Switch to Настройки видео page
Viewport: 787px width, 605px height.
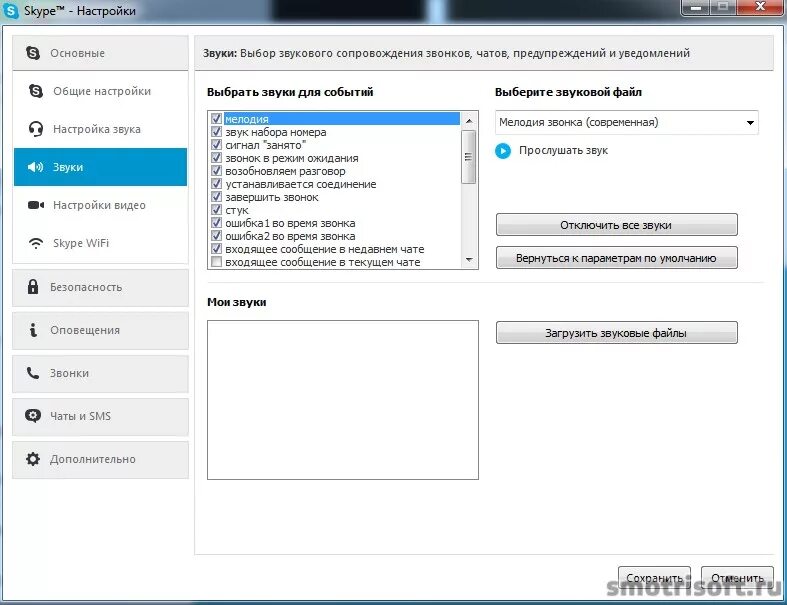point(100,205)
